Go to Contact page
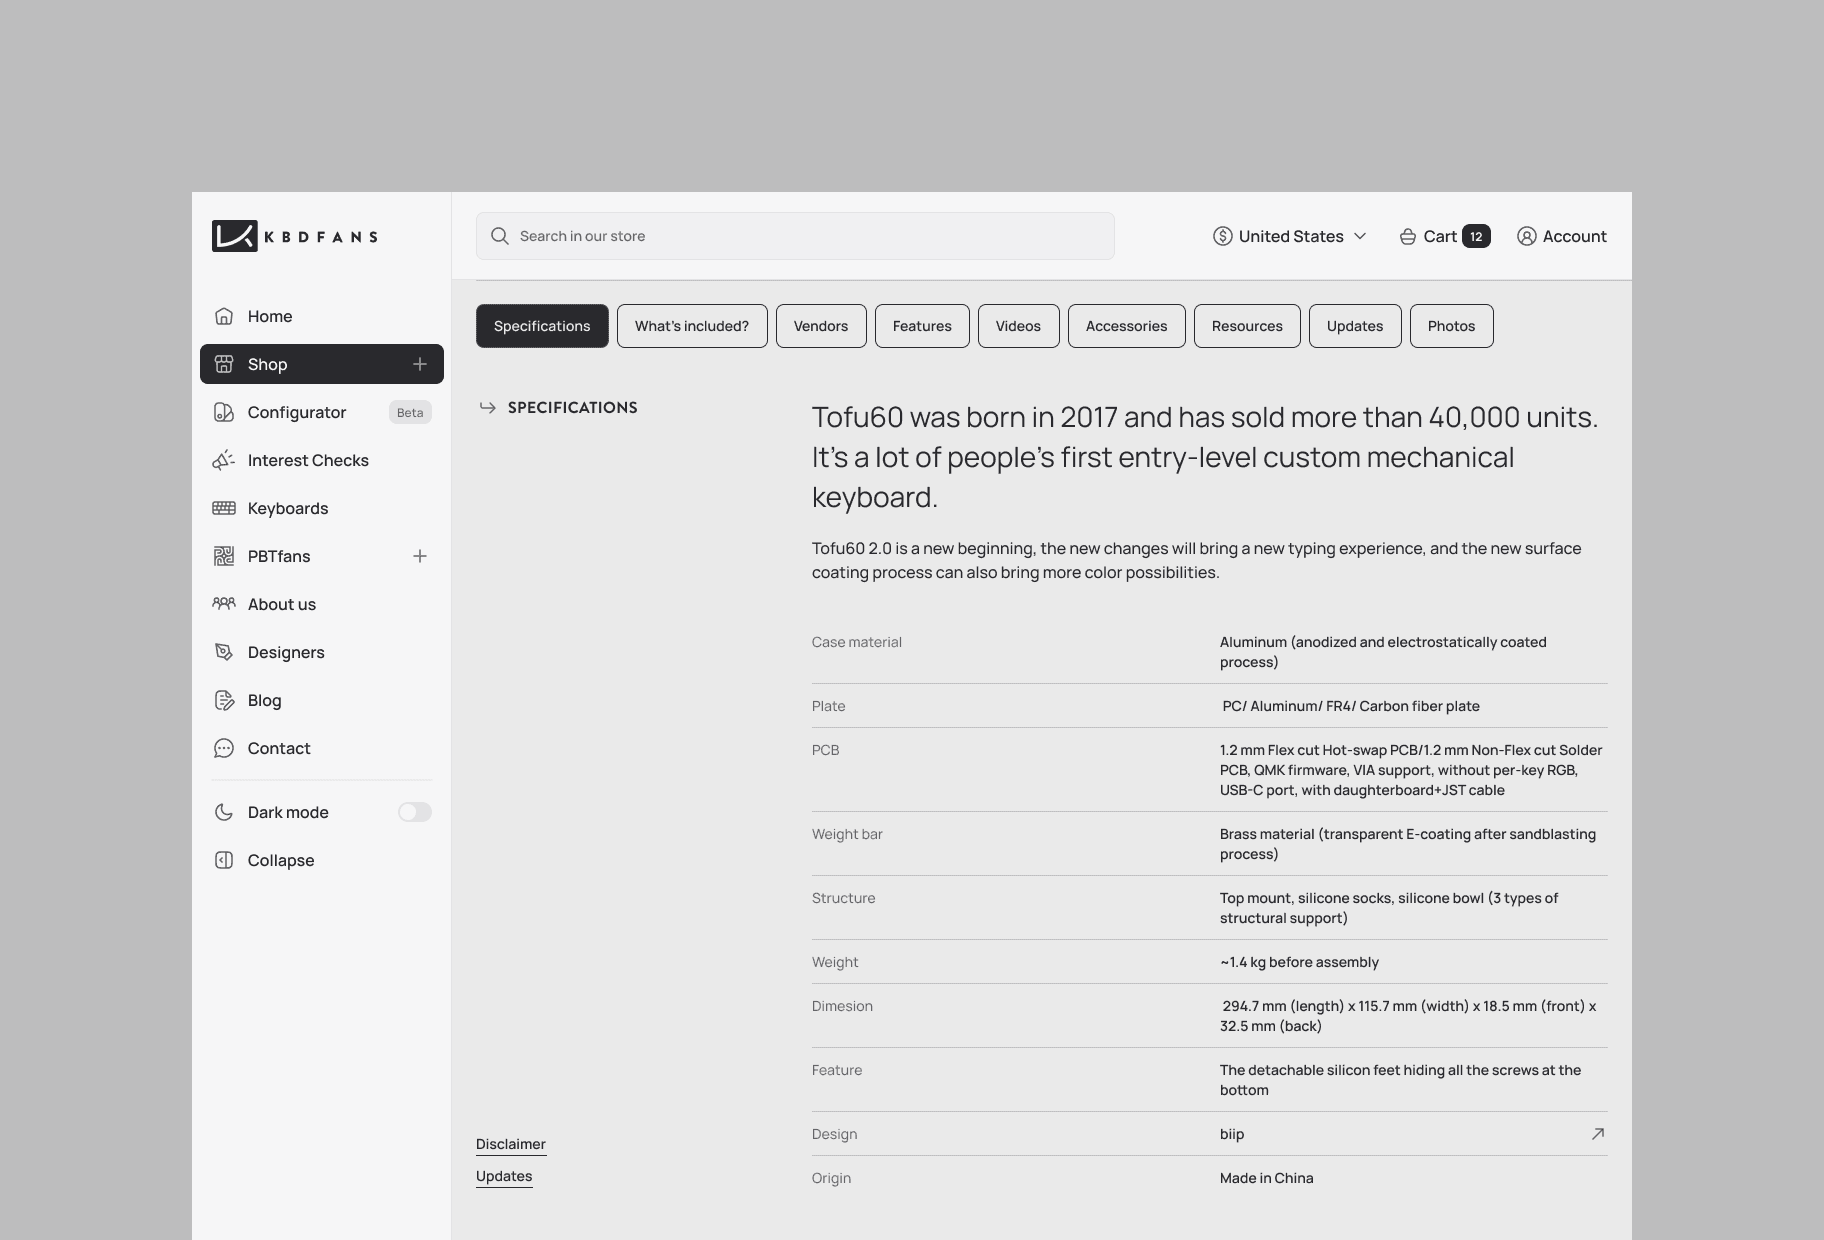This screenshot has height=1240, width=1824. pos(322,748)
